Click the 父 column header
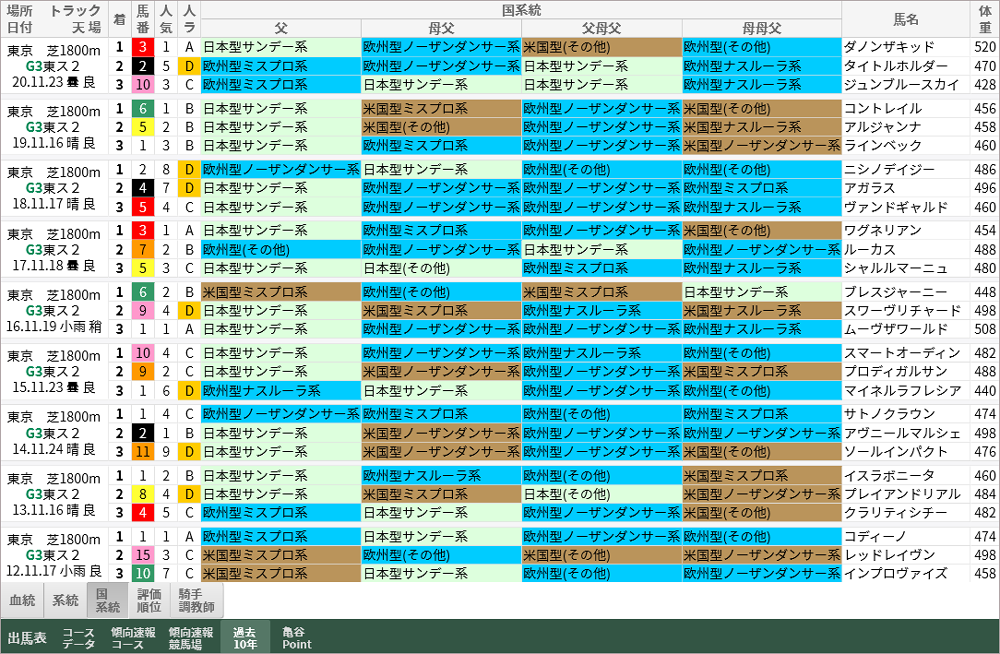This screenshot has height=654, width=1000. [x=281, y=29]
